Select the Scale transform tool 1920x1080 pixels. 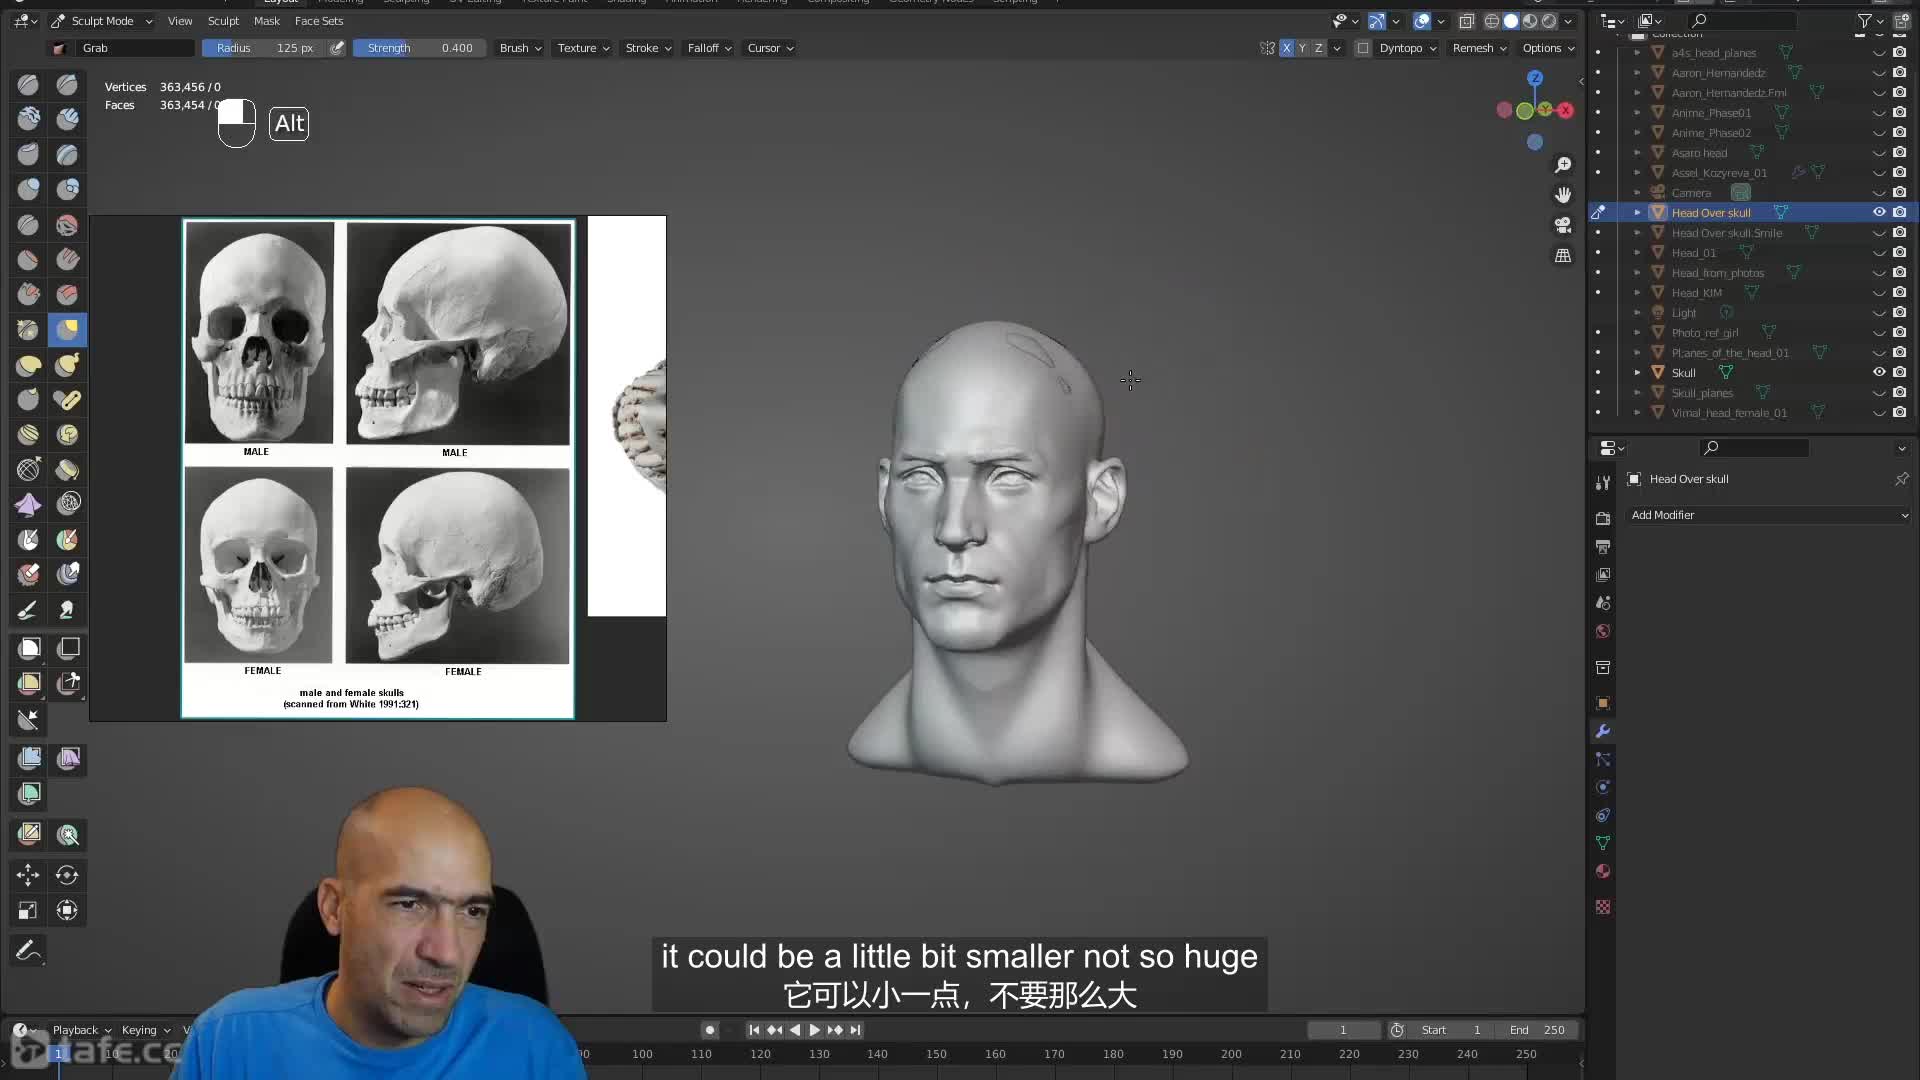click(28, 910)
